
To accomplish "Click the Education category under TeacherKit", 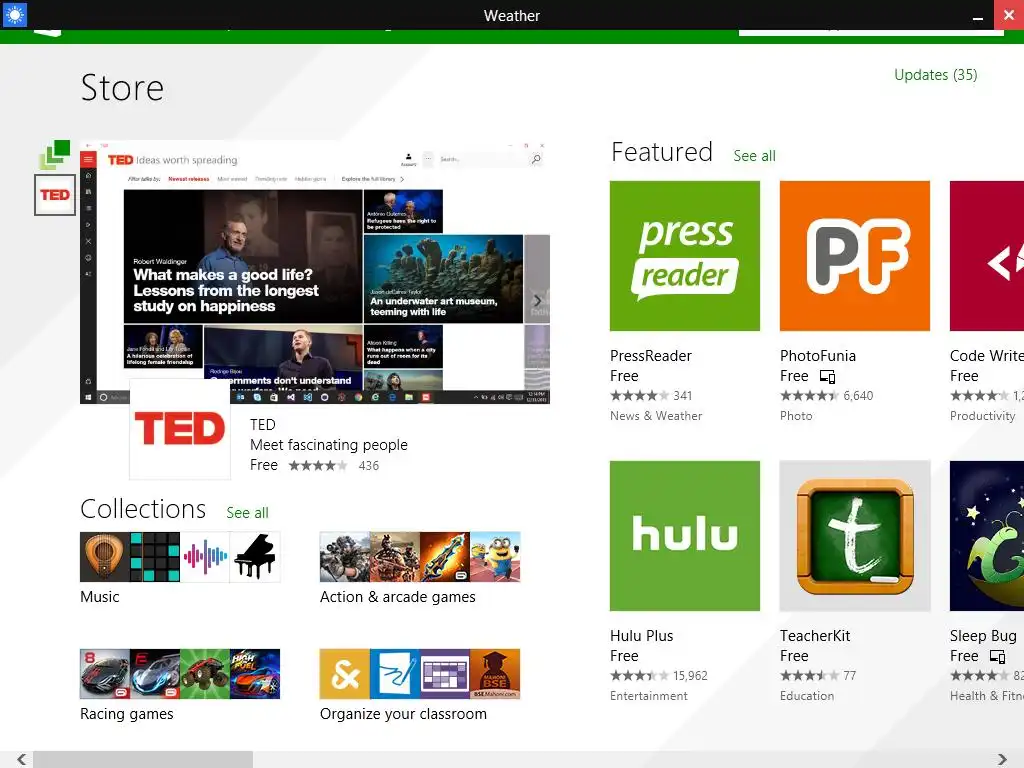I will (x=807, y=696).
